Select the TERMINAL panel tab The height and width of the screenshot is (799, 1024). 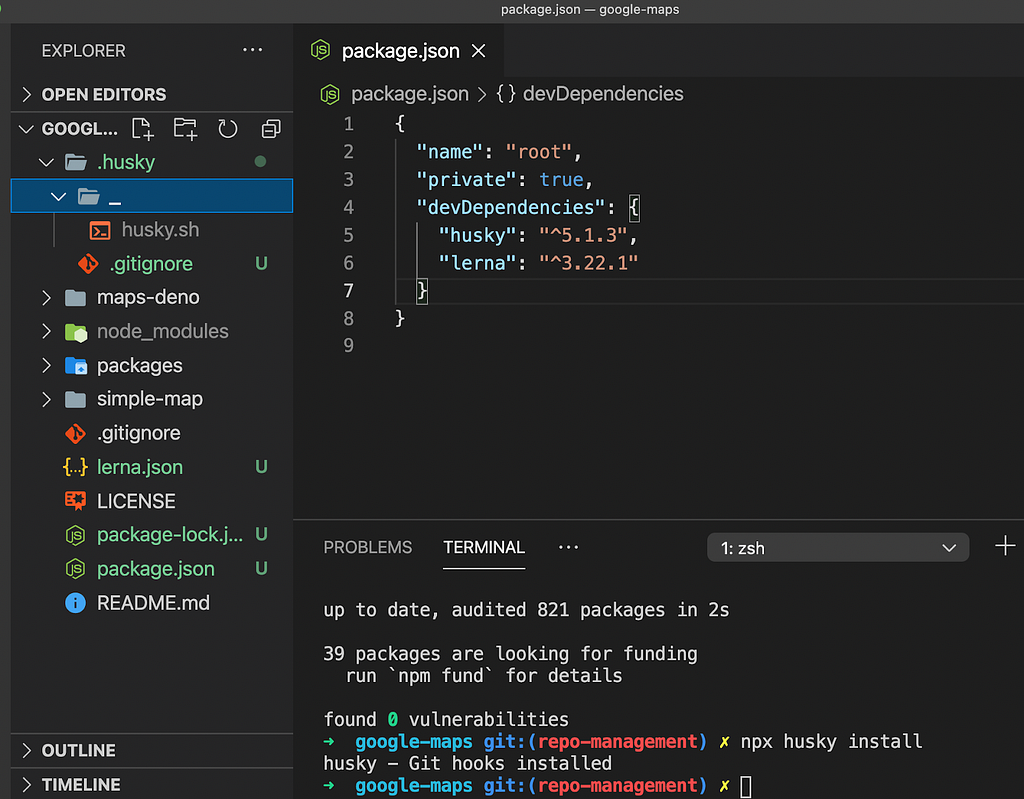pyautogui.click(x=484, y=547)
